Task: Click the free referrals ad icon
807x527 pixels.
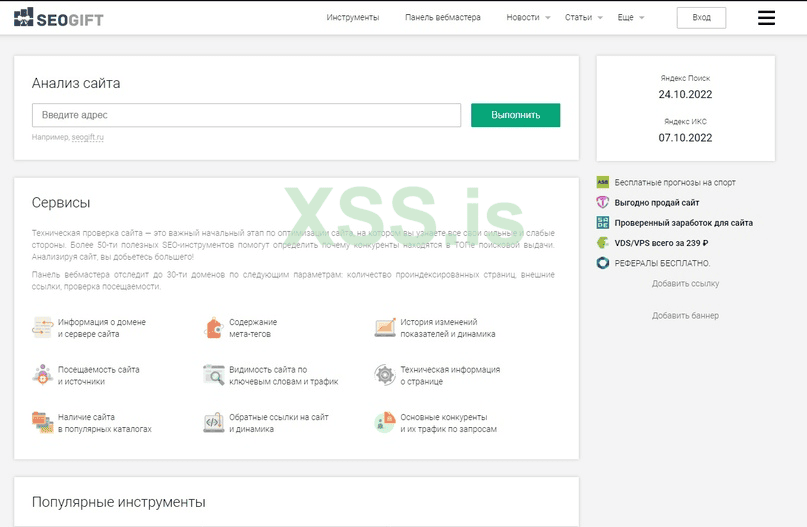Action: pyautogui.click(x=602, y=263)
